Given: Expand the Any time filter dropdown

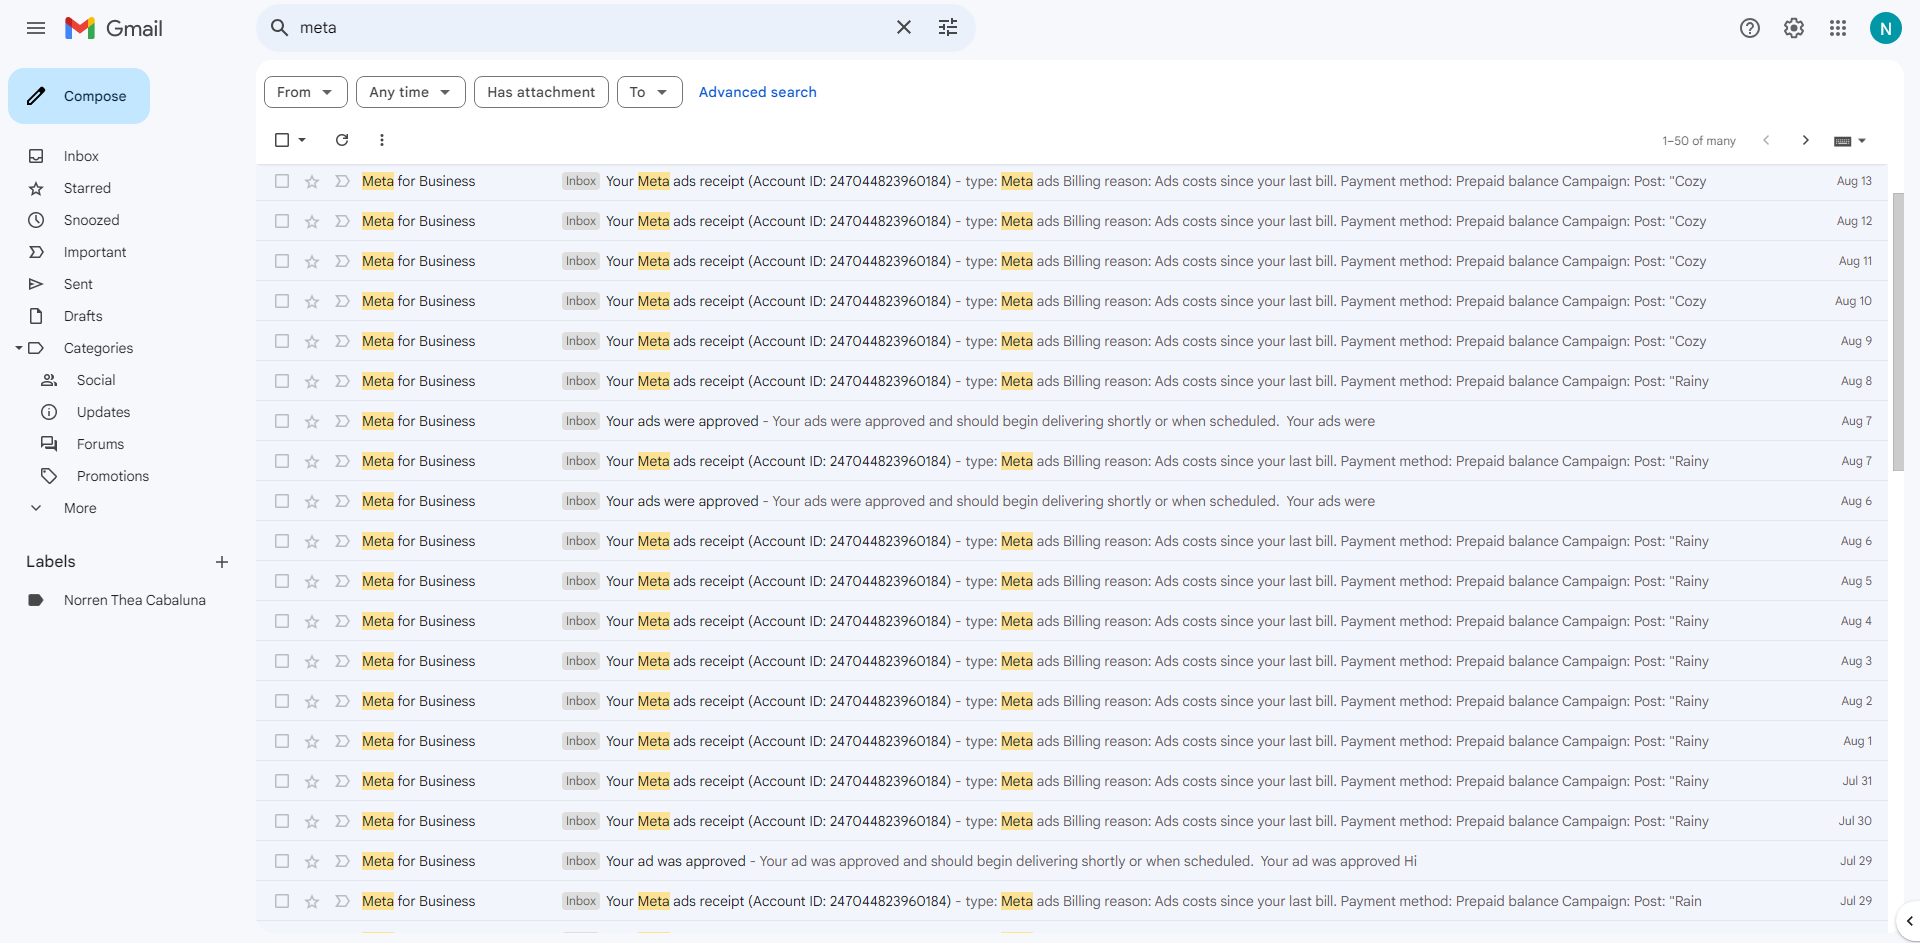Looking at the screenshot, I should [410, 92].
